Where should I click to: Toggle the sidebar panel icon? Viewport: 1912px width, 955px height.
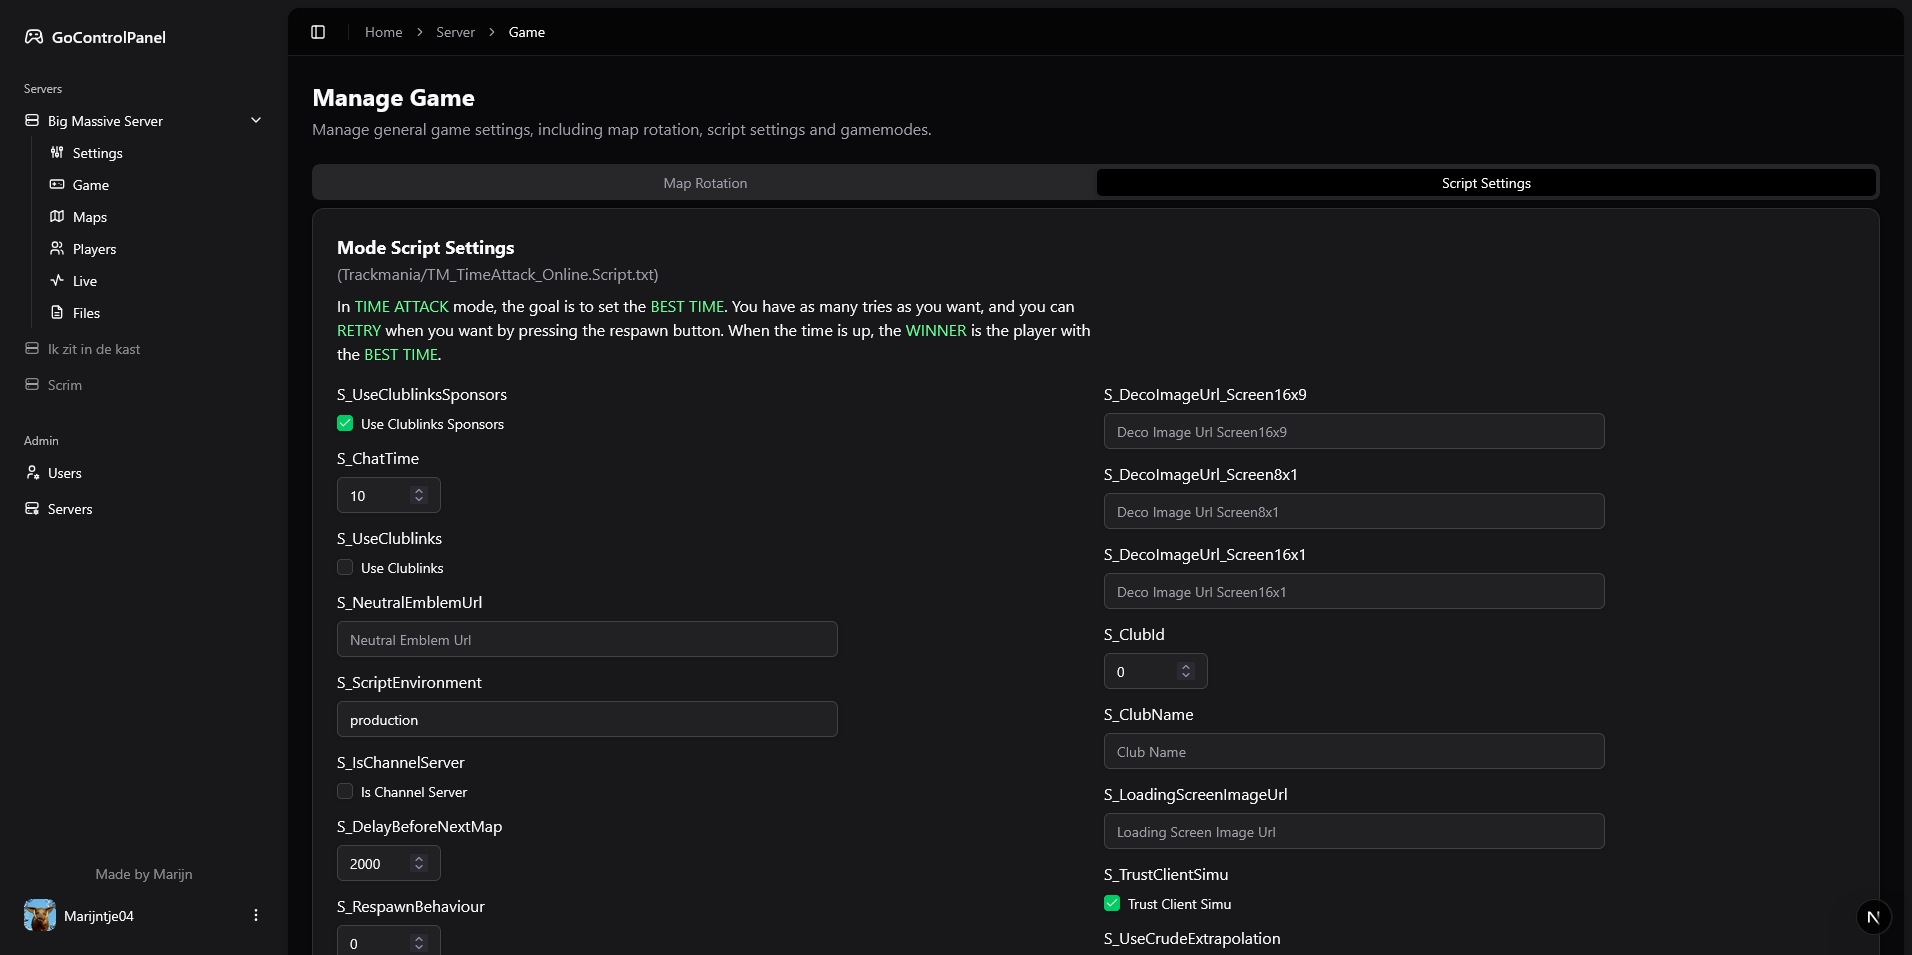[318, 32]
